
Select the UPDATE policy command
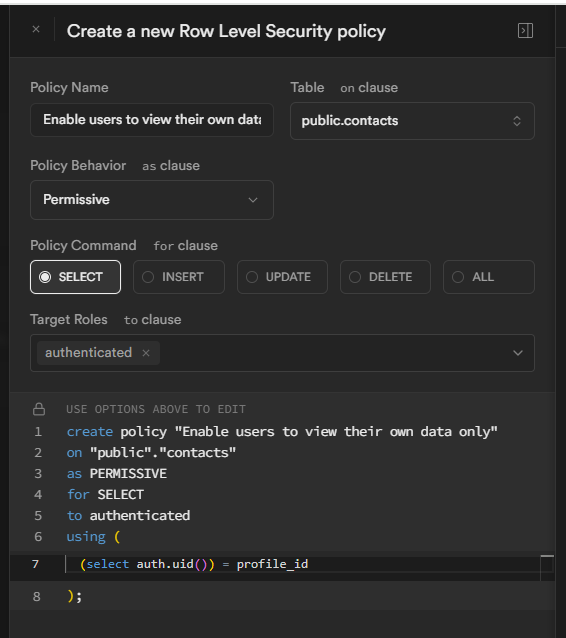pyautogui.click(x=282, y=277)
